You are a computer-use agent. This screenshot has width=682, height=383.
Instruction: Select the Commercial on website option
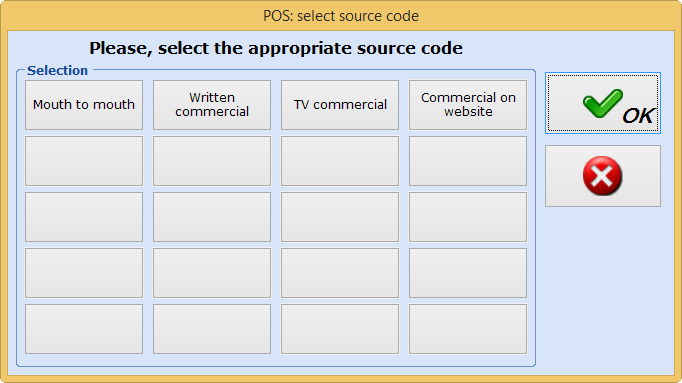click(468, 105)
